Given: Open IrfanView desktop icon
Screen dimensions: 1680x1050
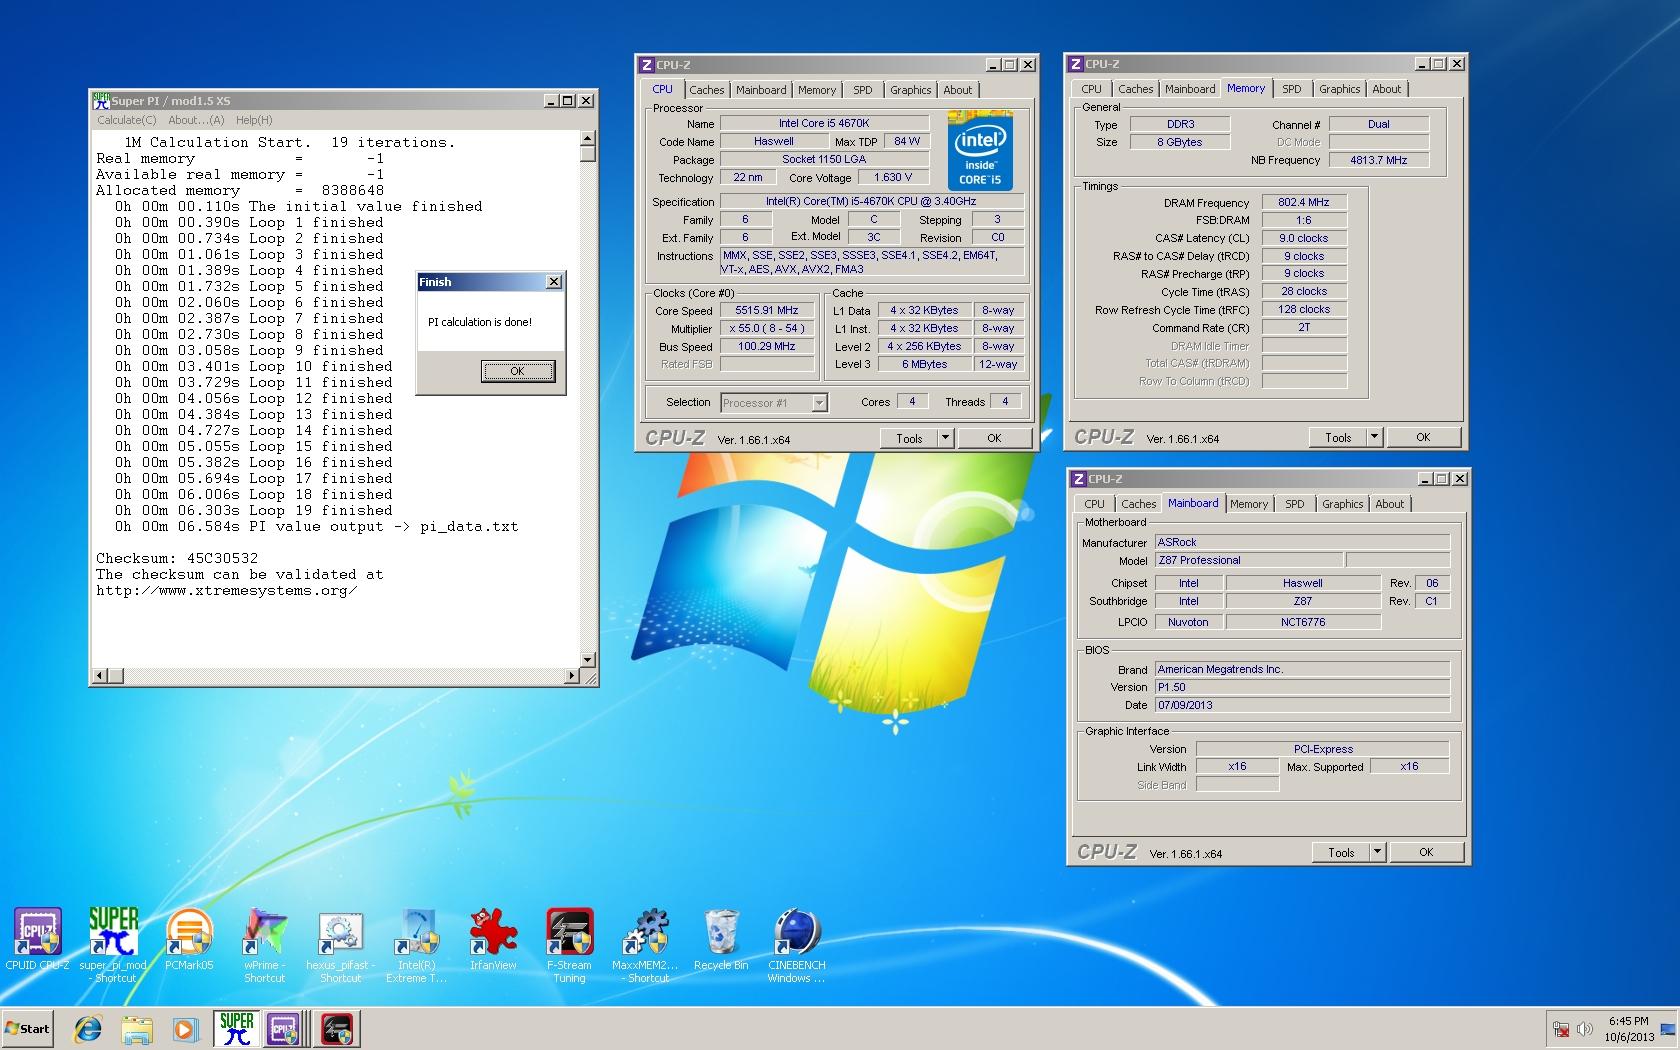Looking at the screenshot, I should (493, 938).
